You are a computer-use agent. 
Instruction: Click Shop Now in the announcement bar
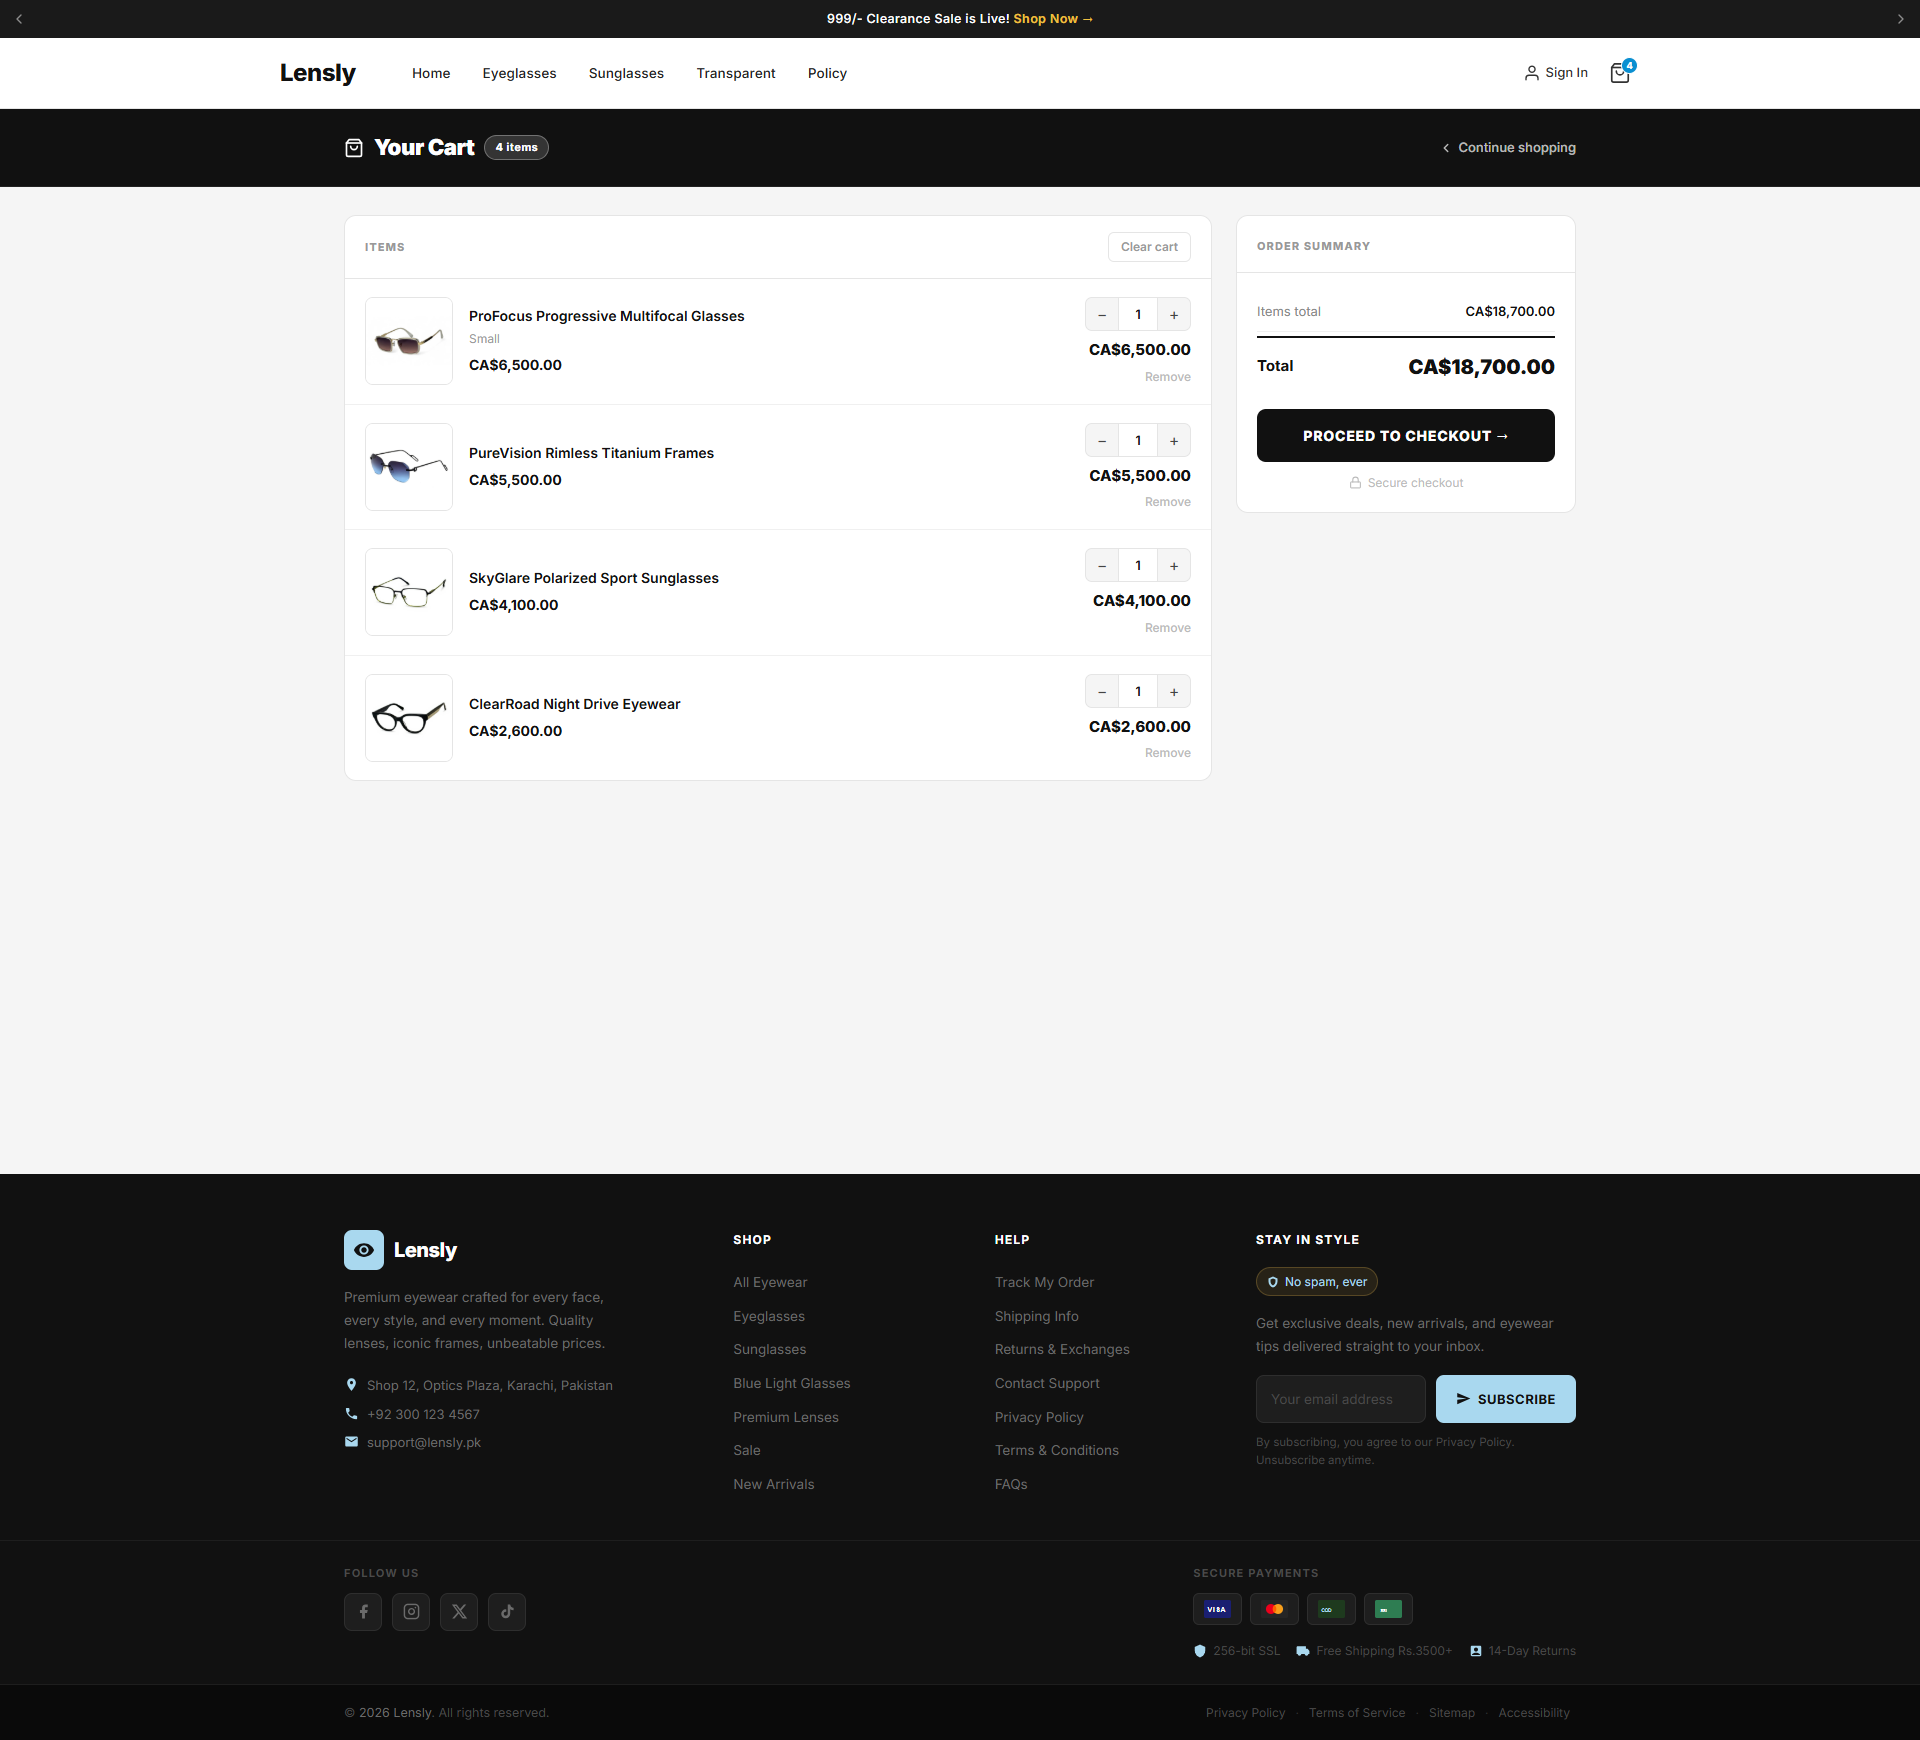click(x=1053, y=19)
